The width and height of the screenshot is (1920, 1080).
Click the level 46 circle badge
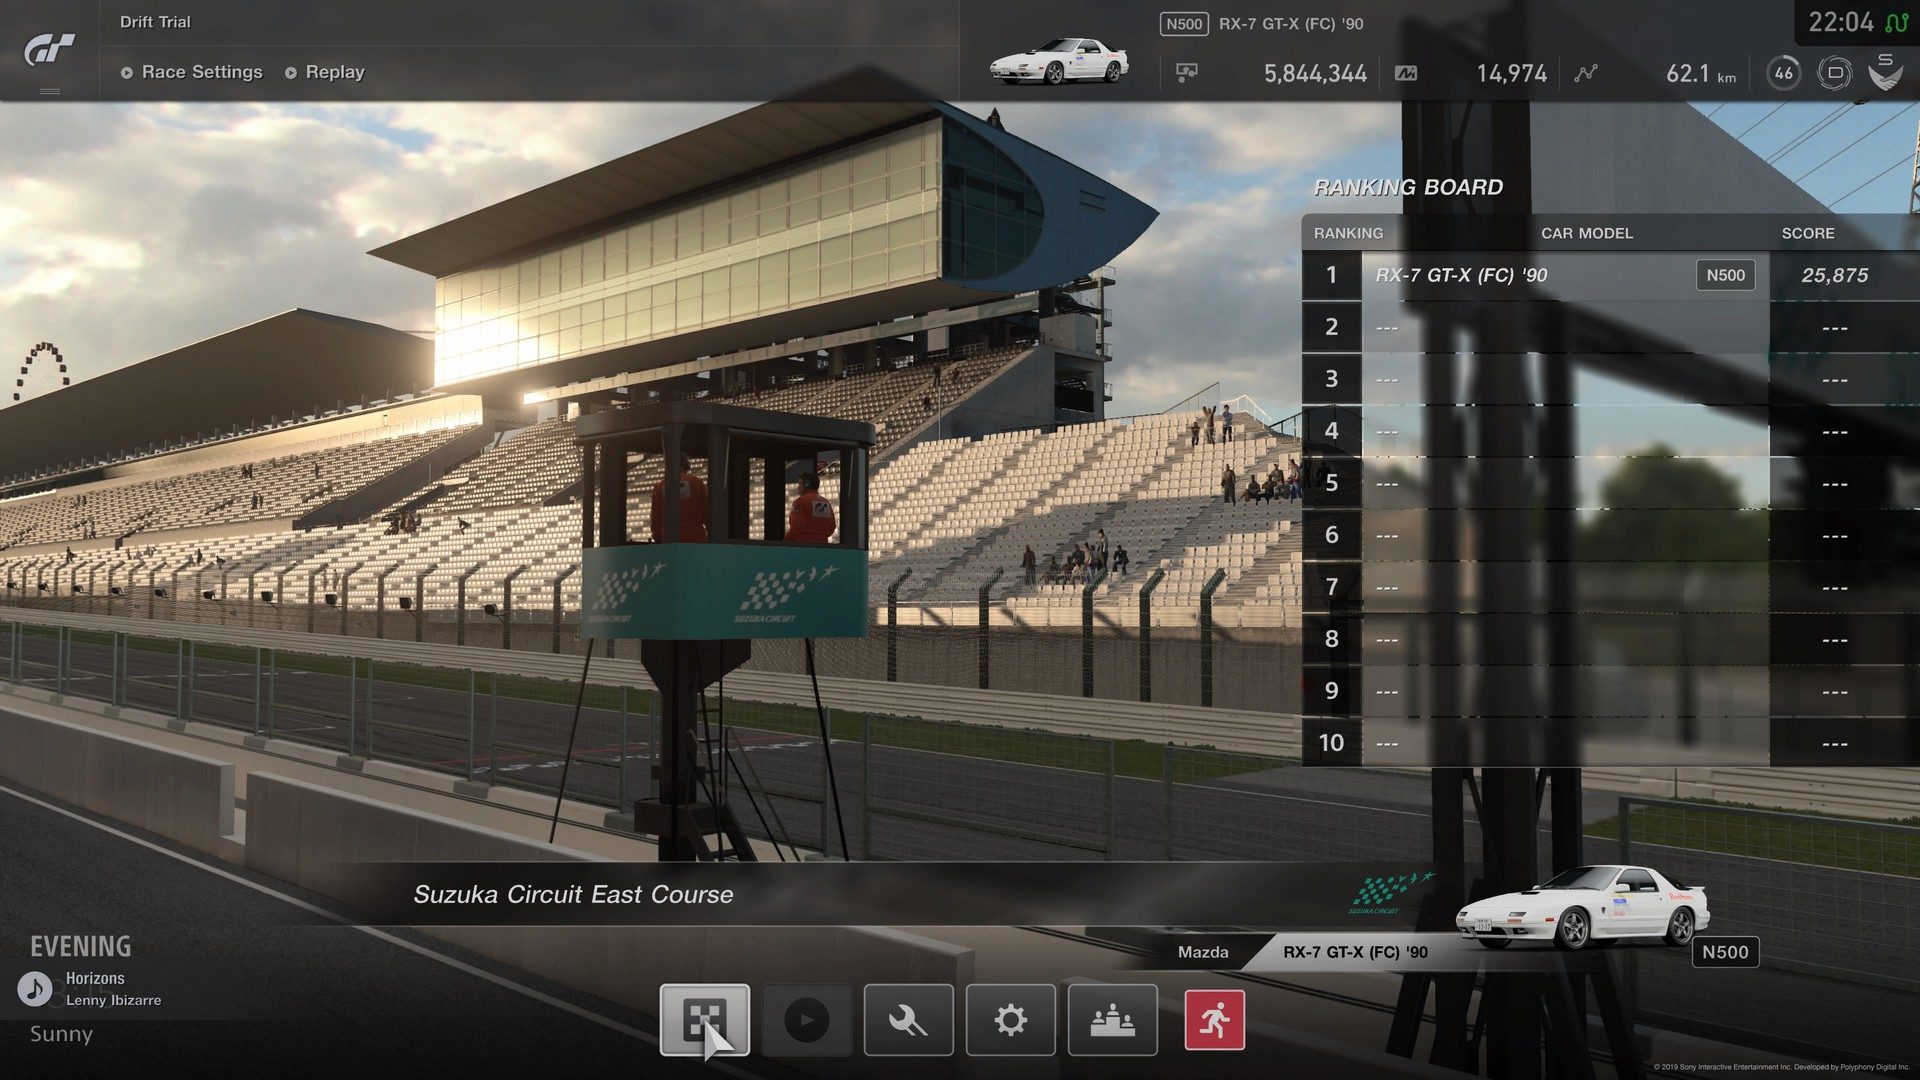[x=1783, y=73]
